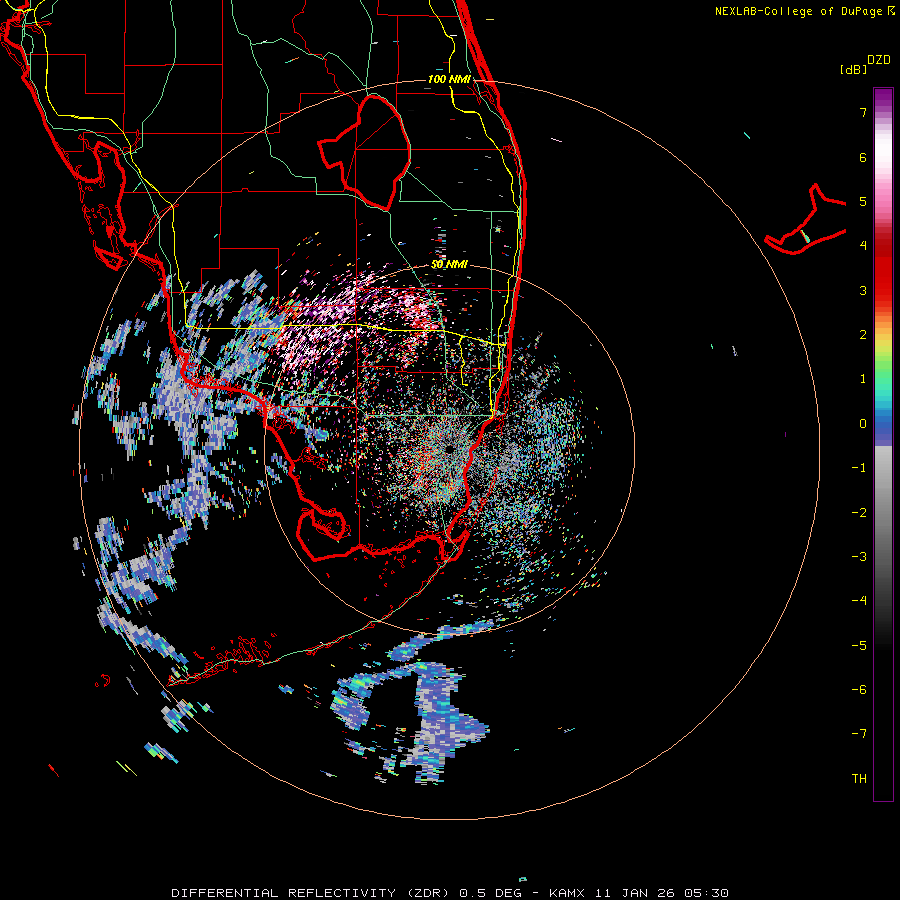The width and height of the screenshot is (900, 900).
Task: Select the 6 value on the color scale
Action: tap(863, 157)
